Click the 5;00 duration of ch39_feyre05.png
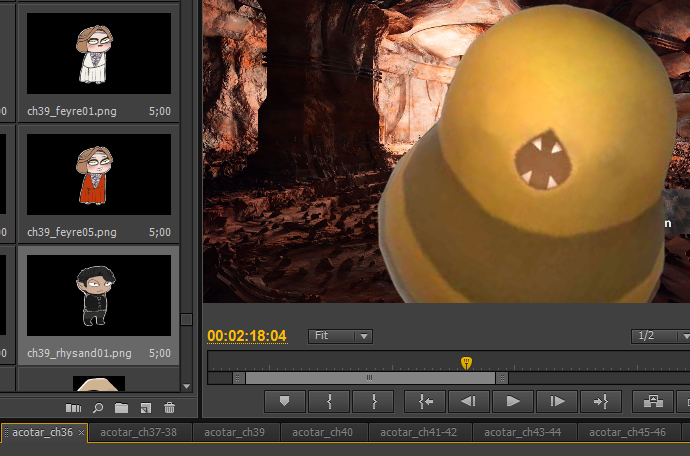This screenshot has height=456, width=690. click(x=160, y=232)
